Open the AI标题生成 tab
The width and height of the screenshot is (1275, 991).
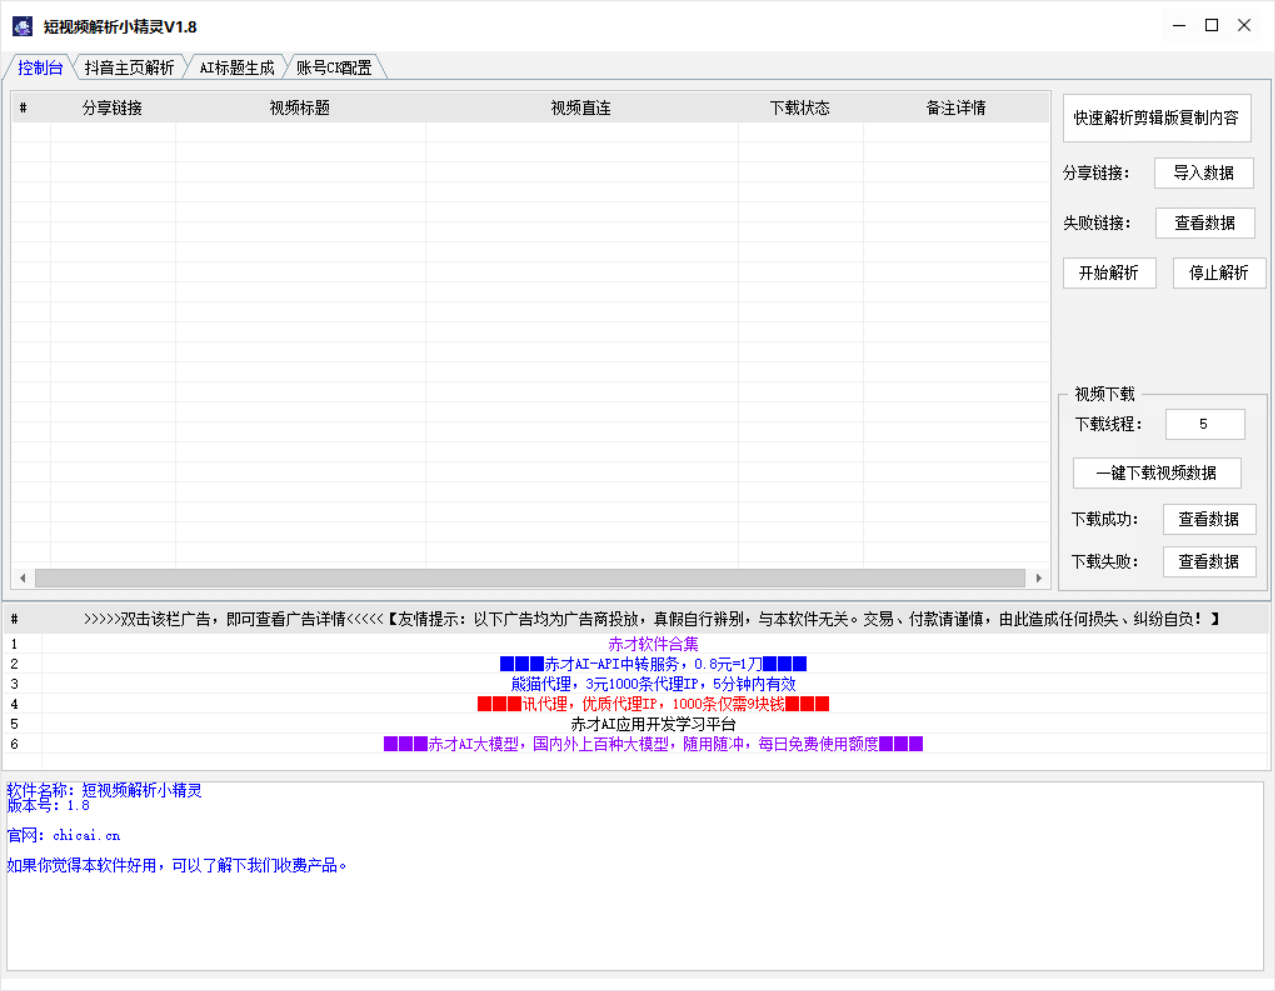[x=236, y=68]
